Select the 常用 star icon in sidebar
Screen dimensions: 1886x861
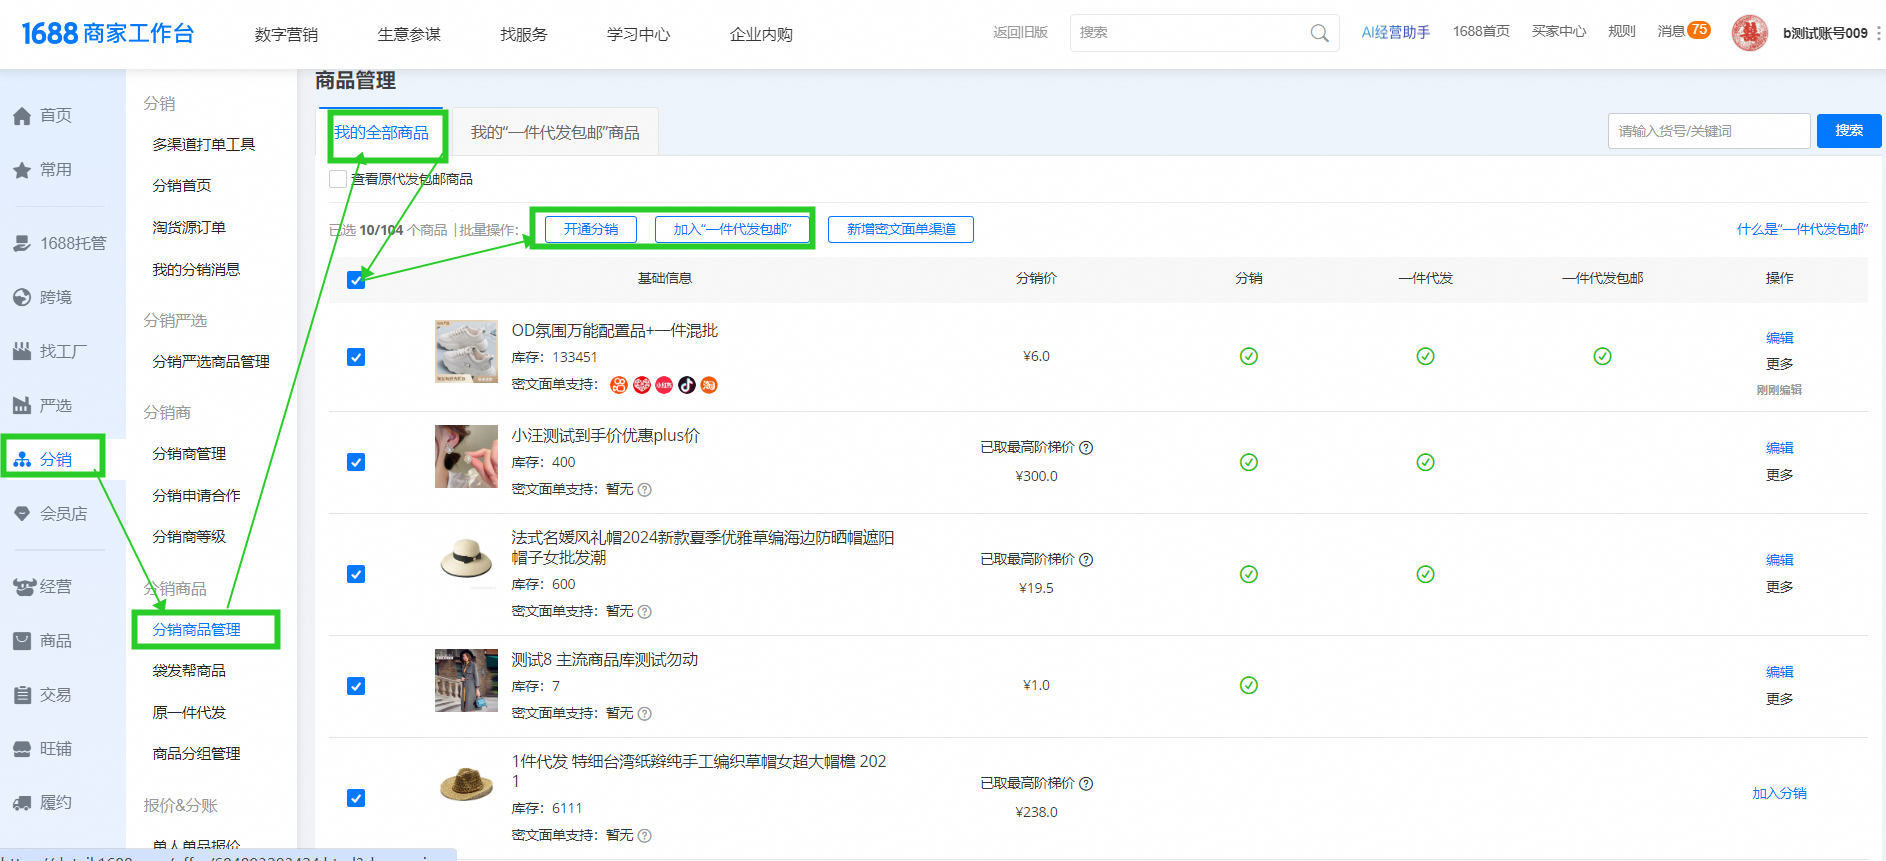click(x=22, y=170)
